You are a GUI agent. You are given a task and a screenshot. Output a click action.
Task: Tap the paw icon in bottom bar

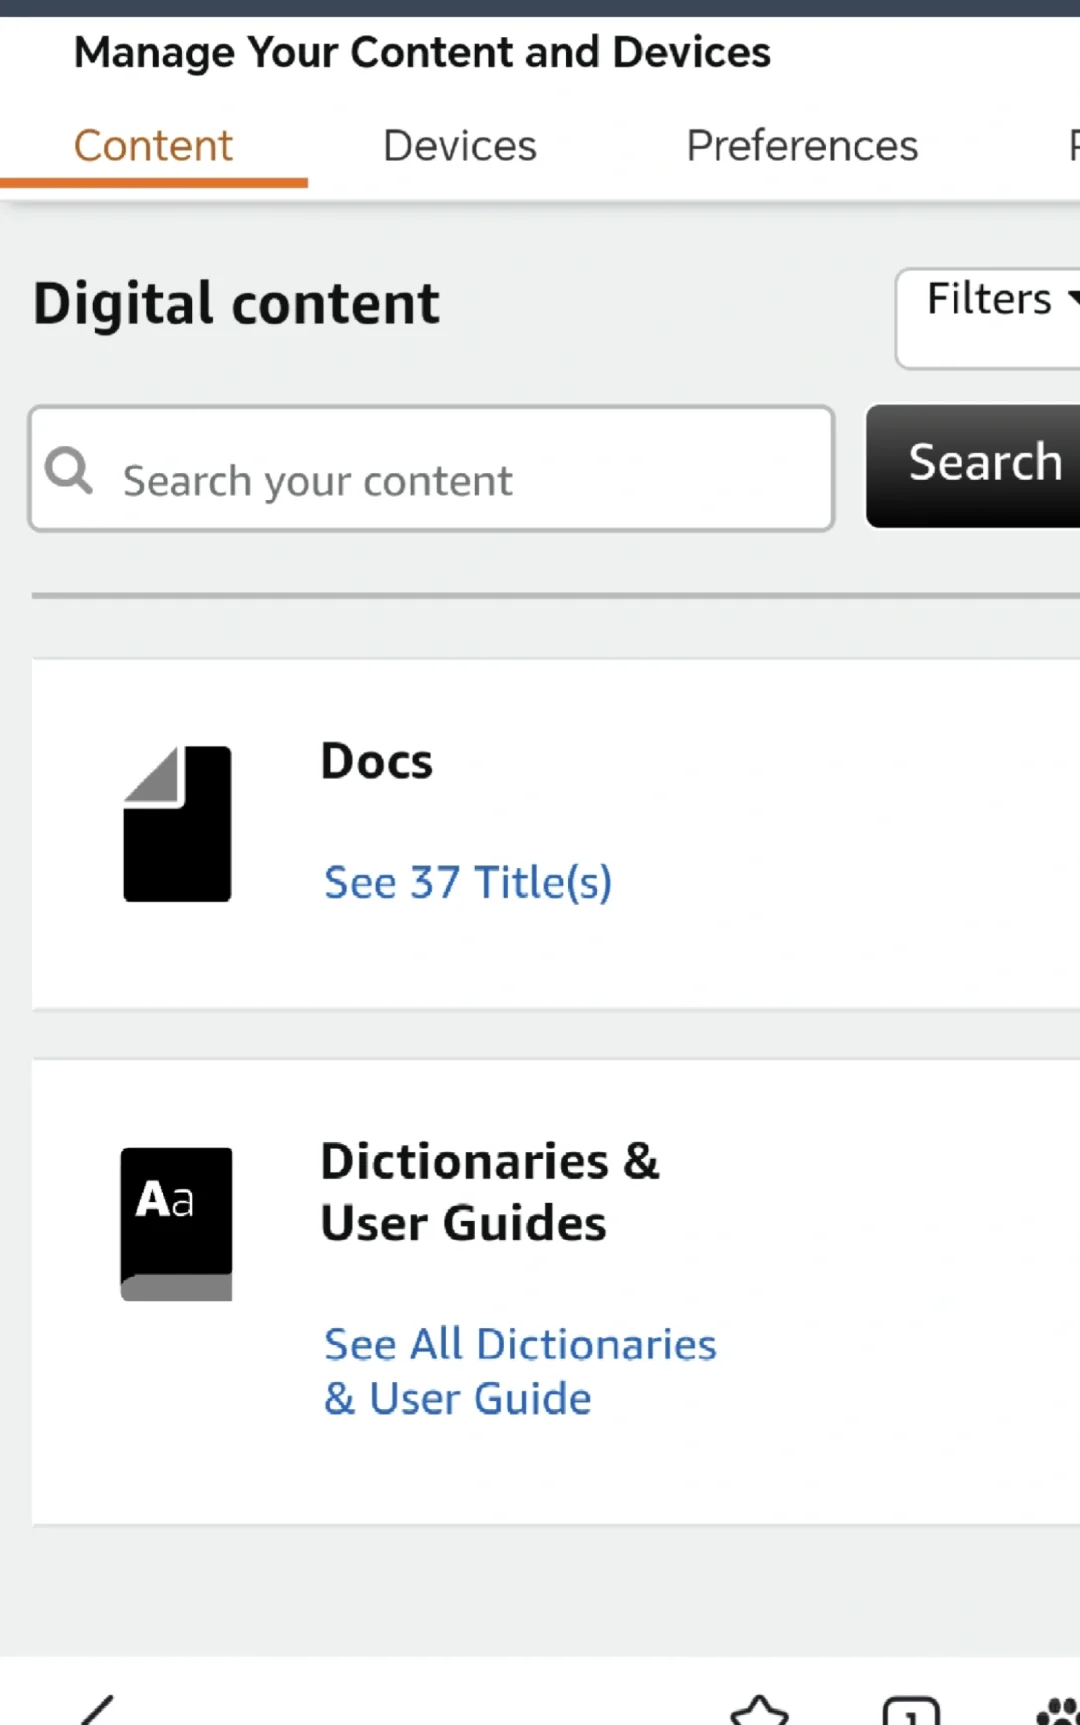pos(1059,1711)
